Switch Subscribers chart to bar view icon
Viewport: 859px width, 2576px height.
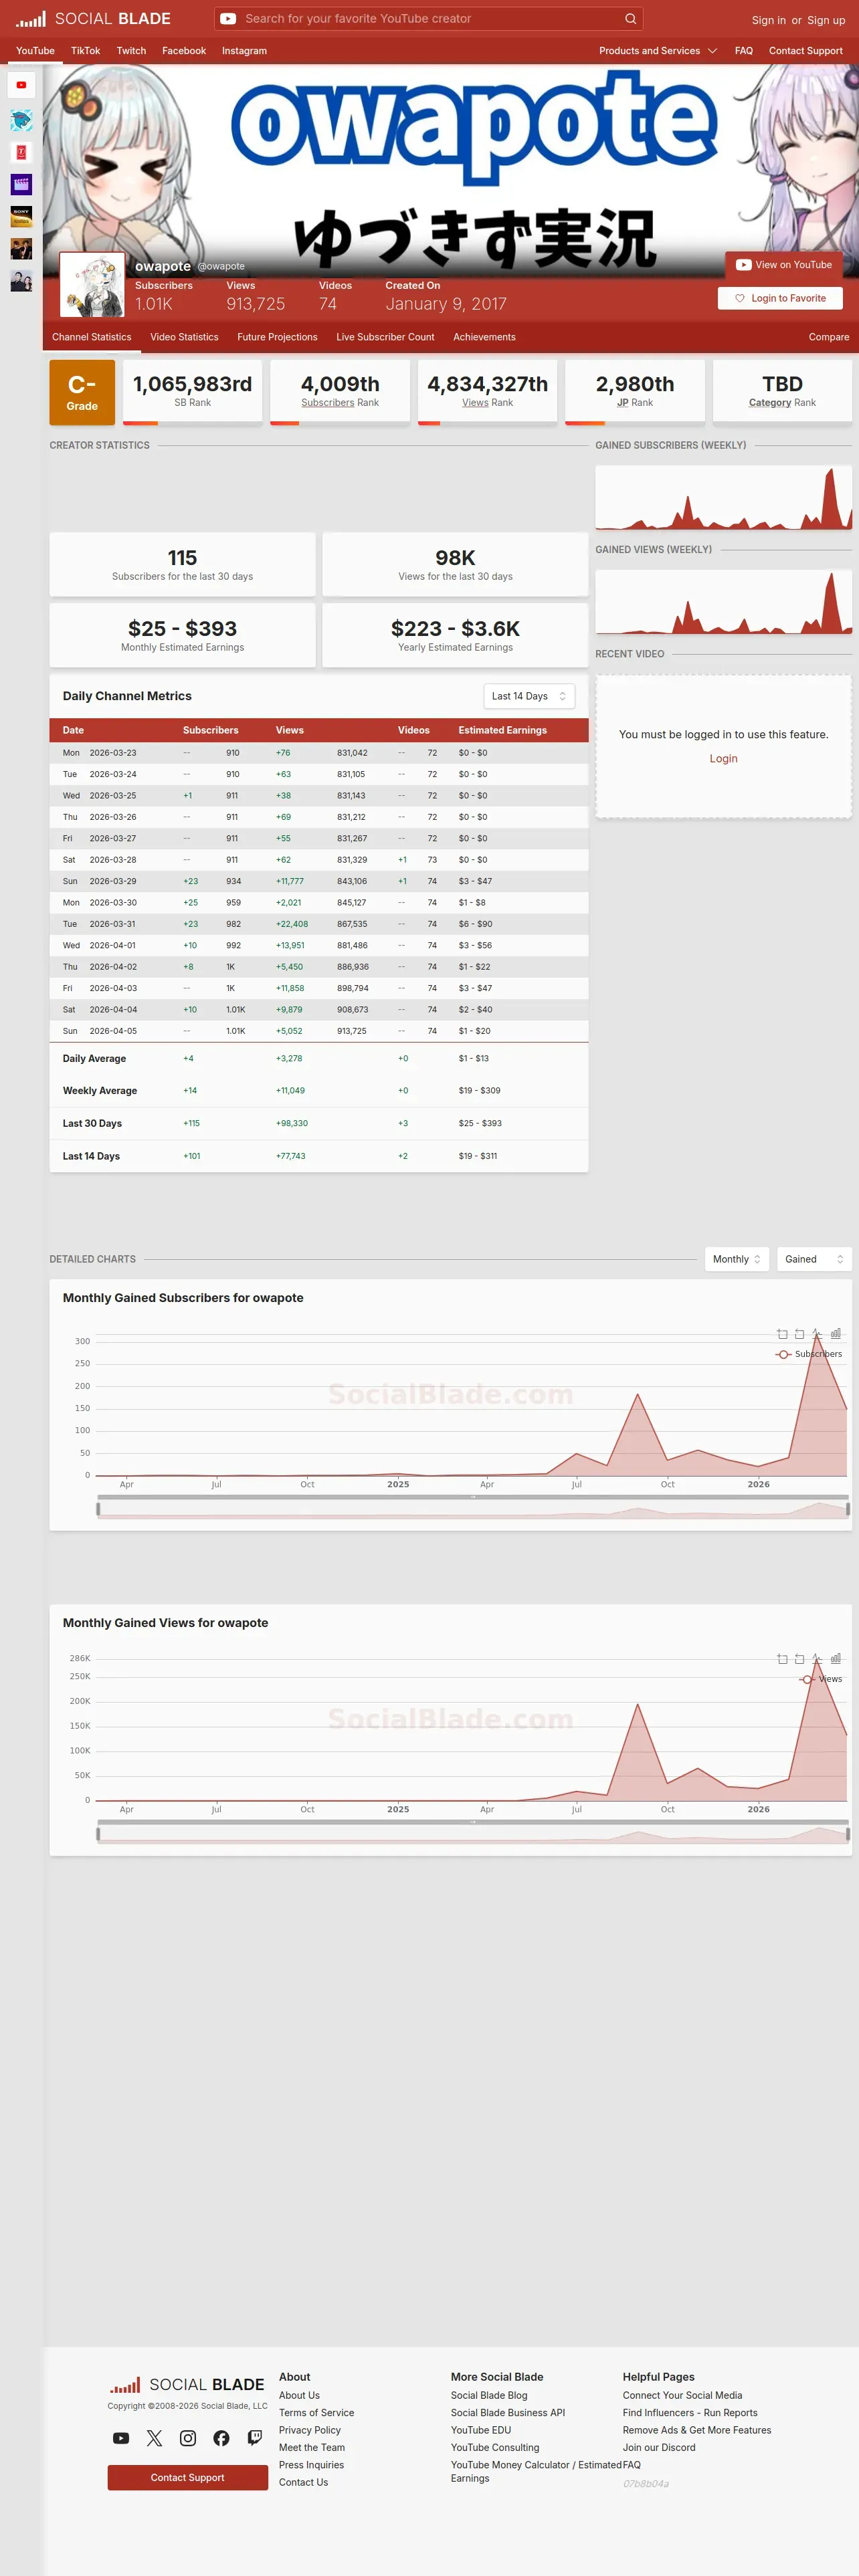(x=836, y=1334)
